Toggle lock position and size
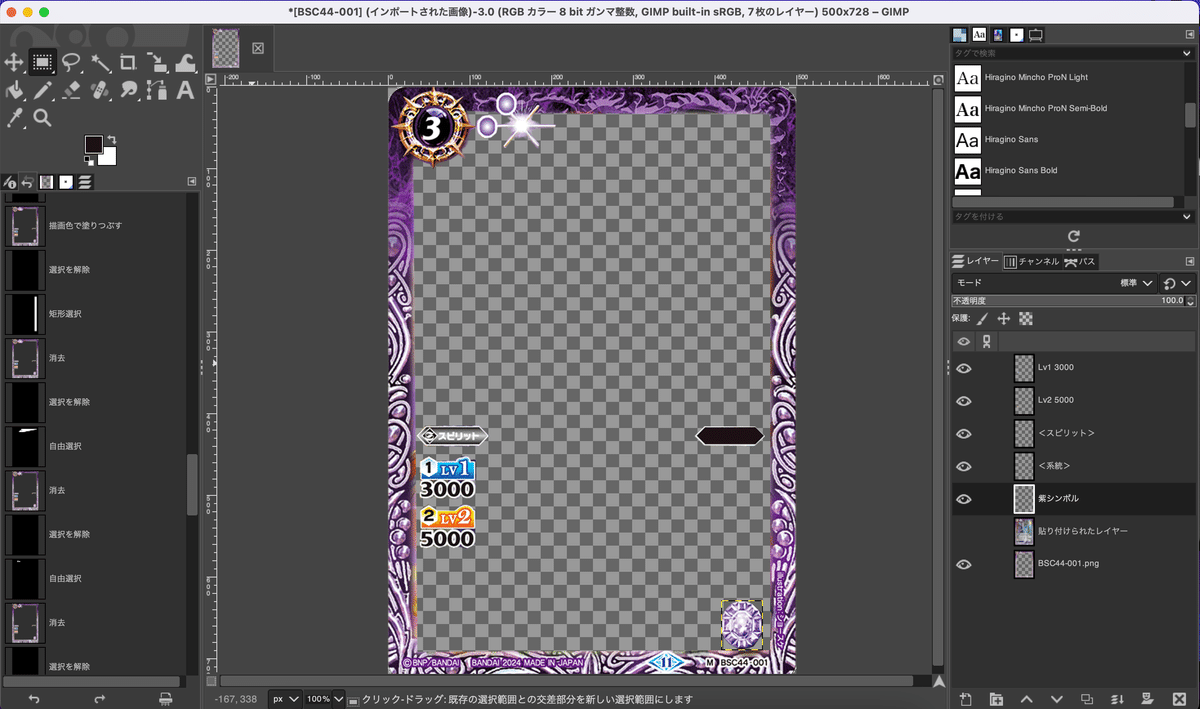This screenshot has height=709, width=1200. tap(1004, 319)
